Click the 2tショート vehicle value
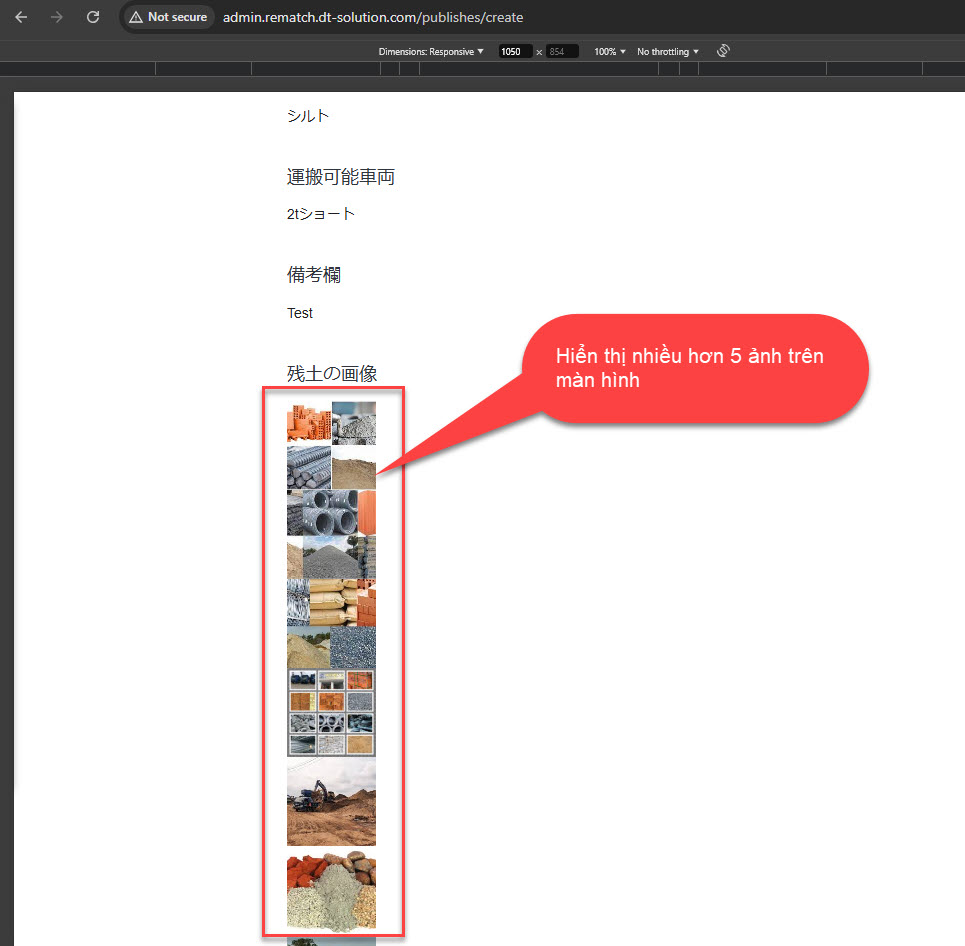 (320, 214)
